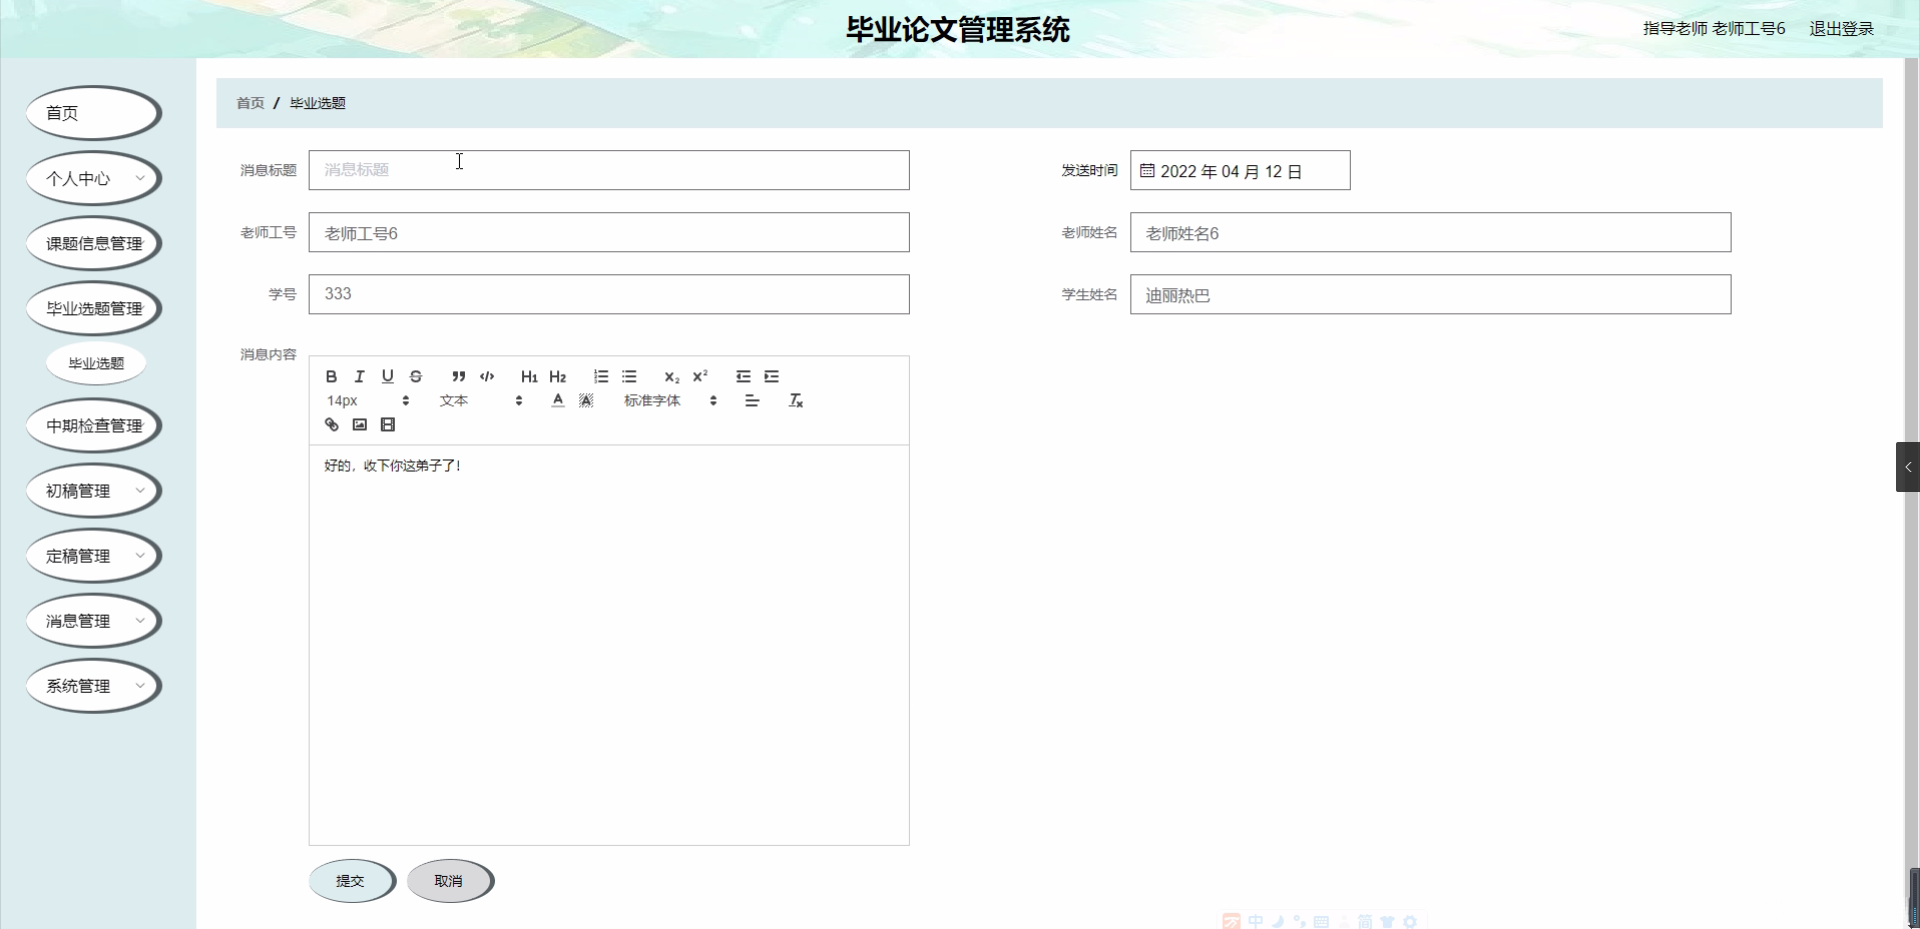1920x929 pixels.
Task: Create a bulleted list
Action: (629, 377)
